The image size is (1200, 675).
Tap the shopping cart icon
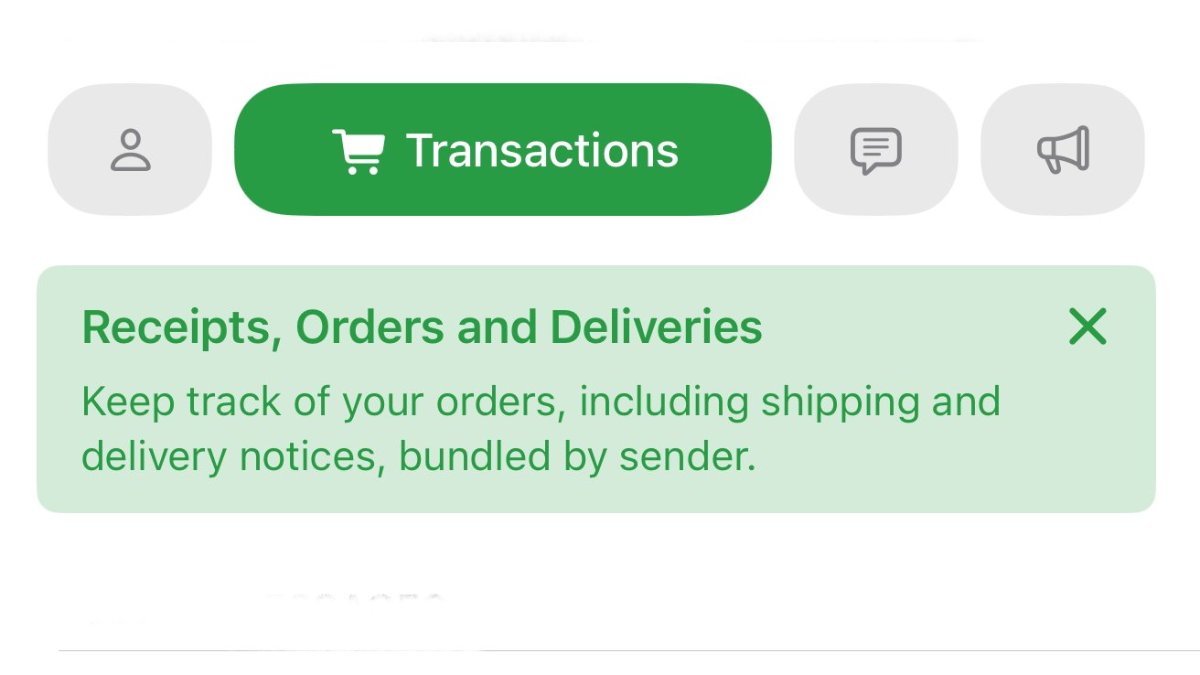tap(358, 151)
